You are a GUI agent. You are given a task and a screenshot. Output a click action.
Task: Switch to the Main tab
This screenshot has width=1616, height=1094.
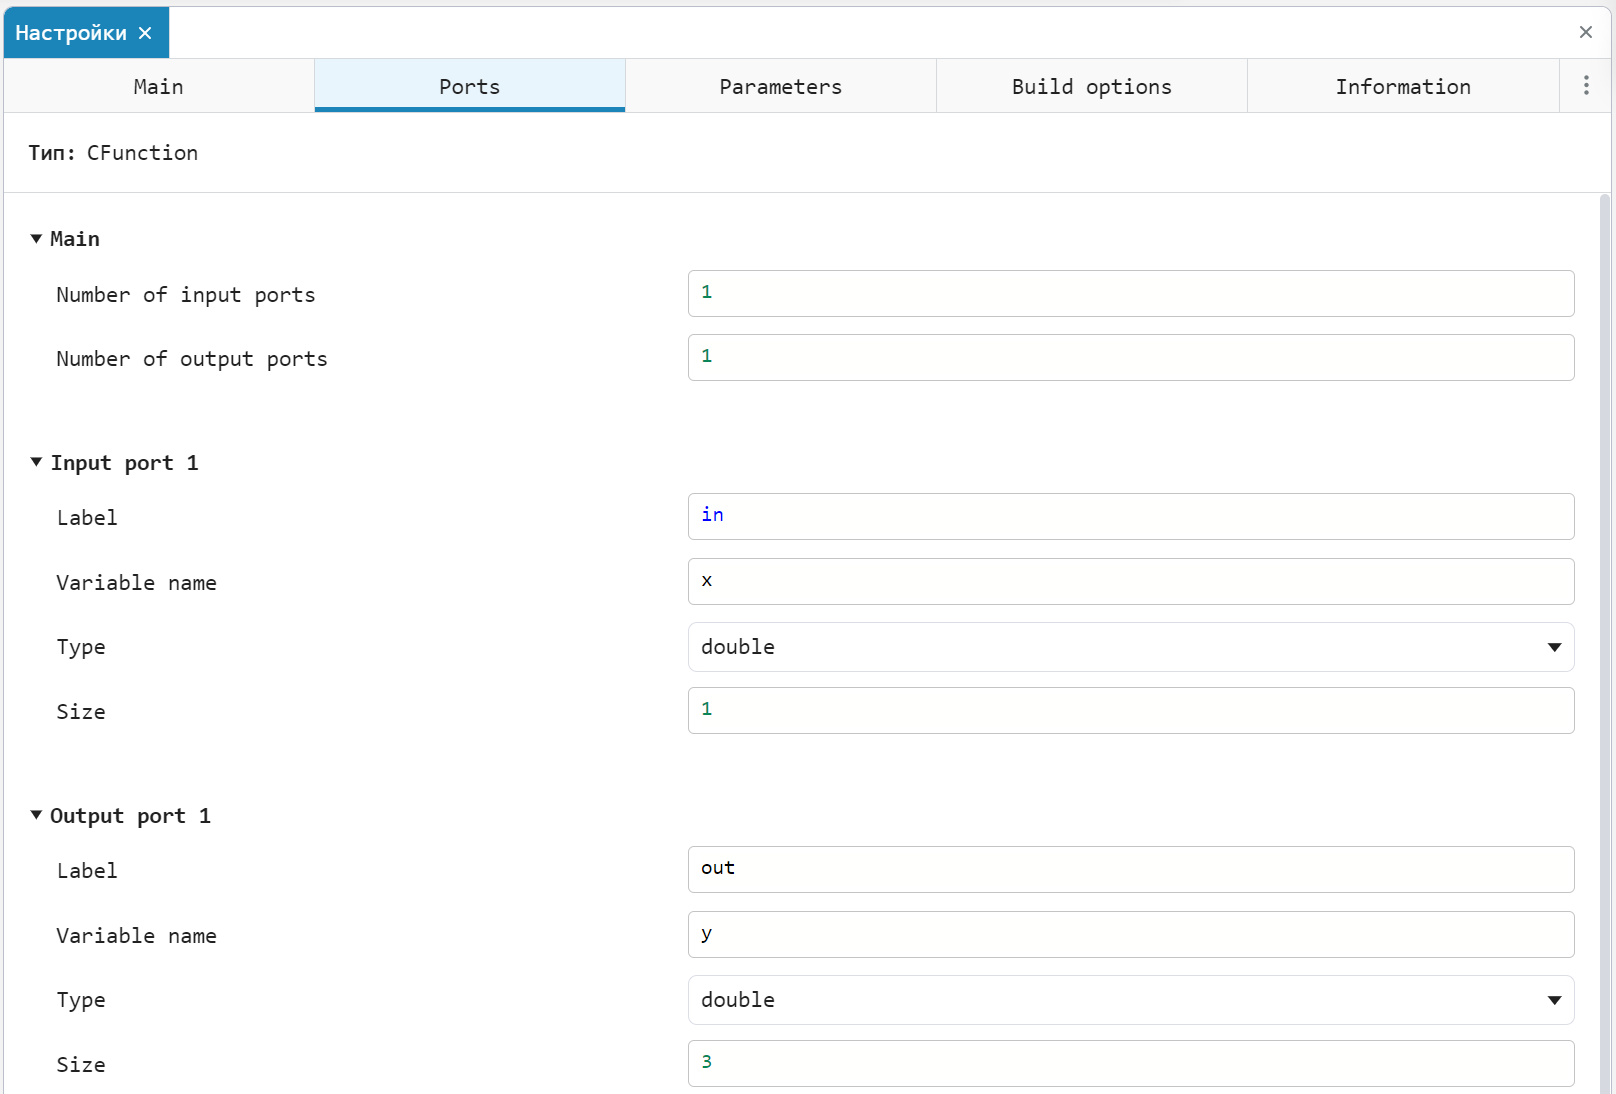tap(159, 87)
